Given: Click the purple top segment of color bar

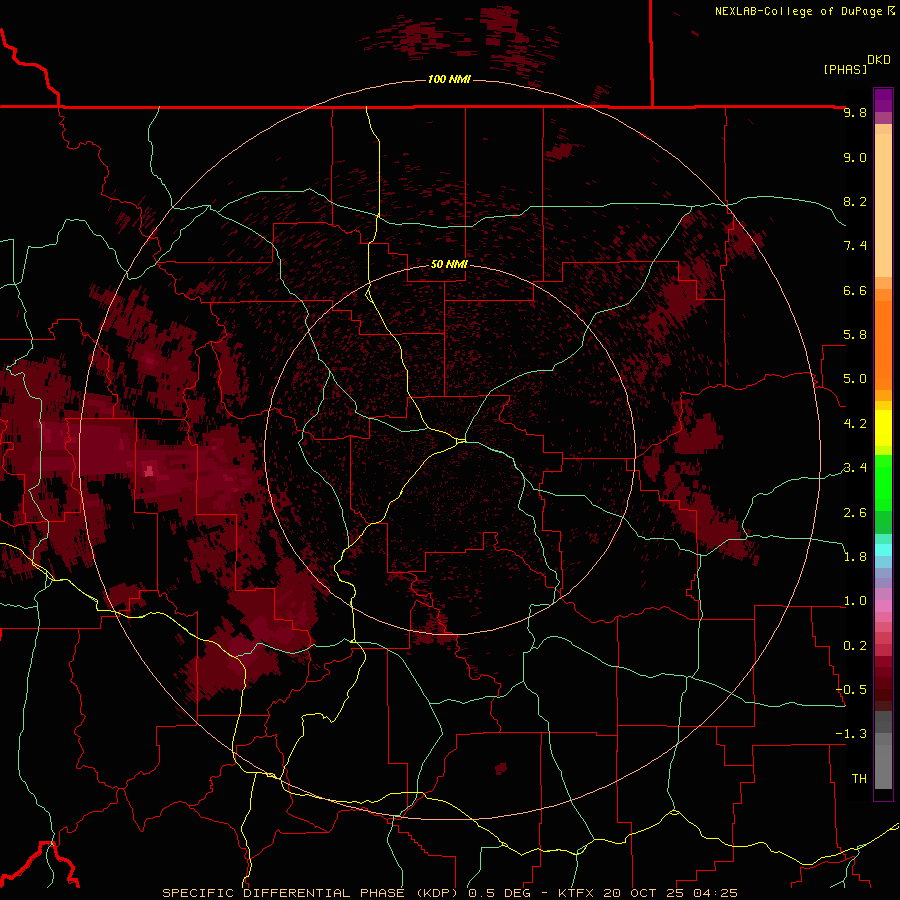Looking at the screenshot, I should [x=883, y=100].
